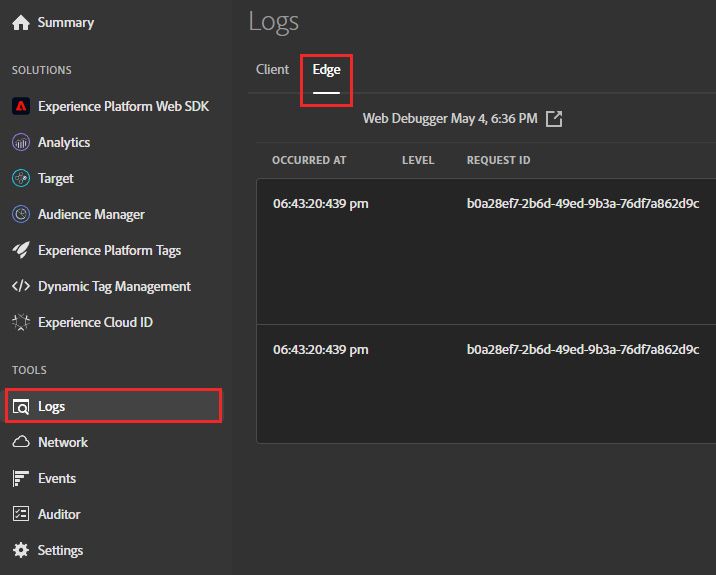Click the Logs magnifier icon

(21, 406)
